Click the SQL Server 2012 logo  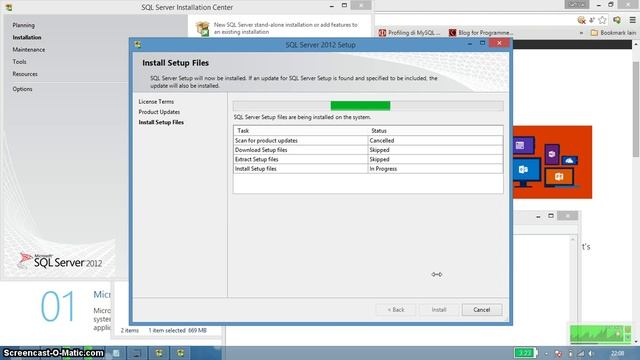tap(60, 261)
